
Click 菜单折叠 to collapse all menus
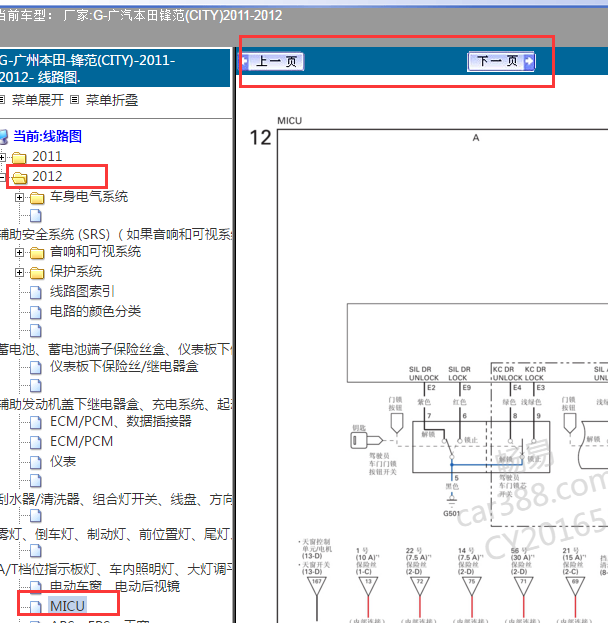[112, 100]
